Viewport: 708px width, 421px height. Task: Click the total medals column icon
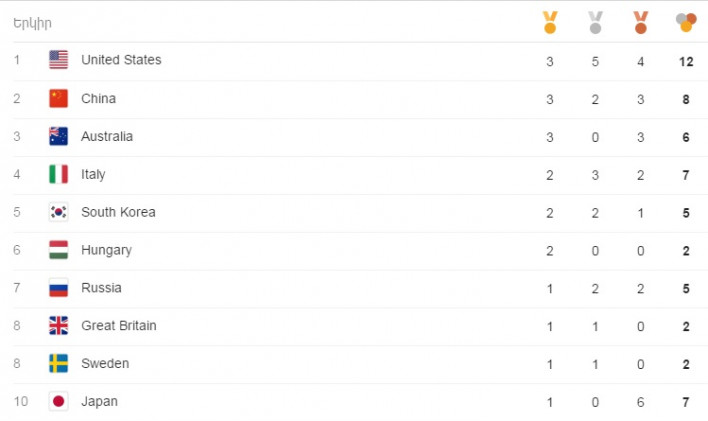click(686, 21)
